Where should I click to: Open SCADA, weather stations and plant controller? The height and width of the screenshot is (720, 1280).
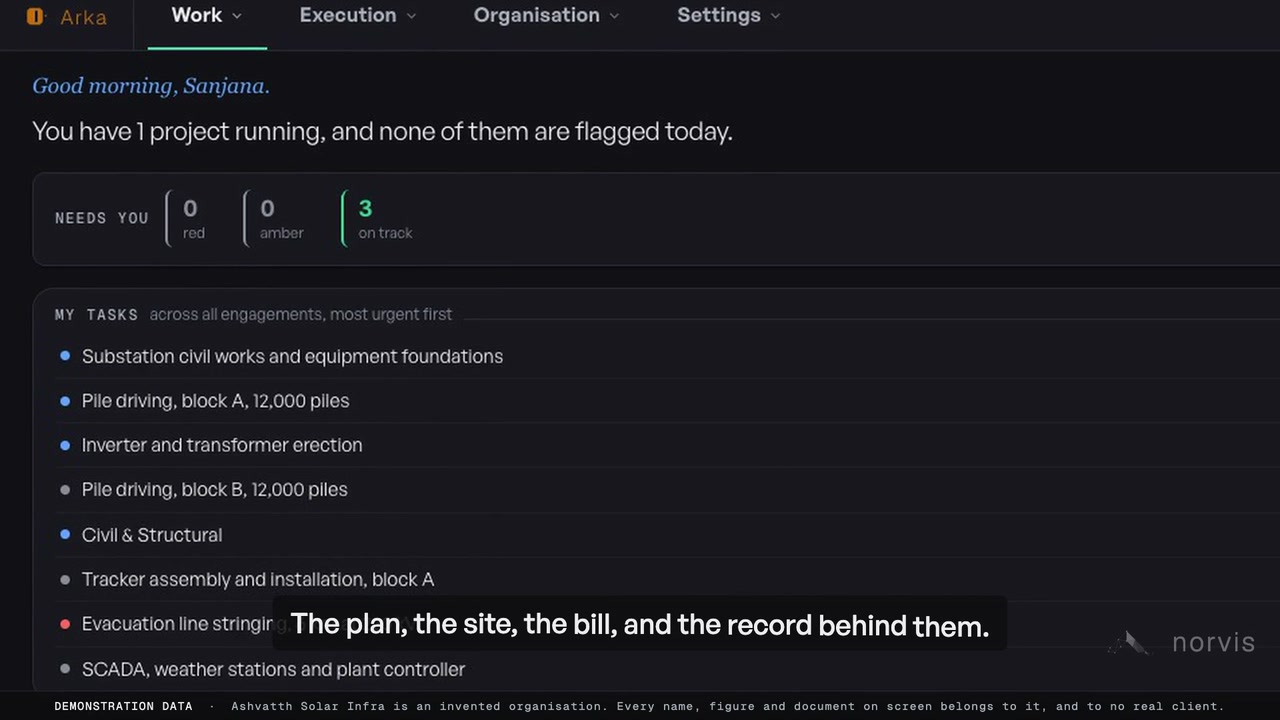pyautogui.click(x=273, y=669)
